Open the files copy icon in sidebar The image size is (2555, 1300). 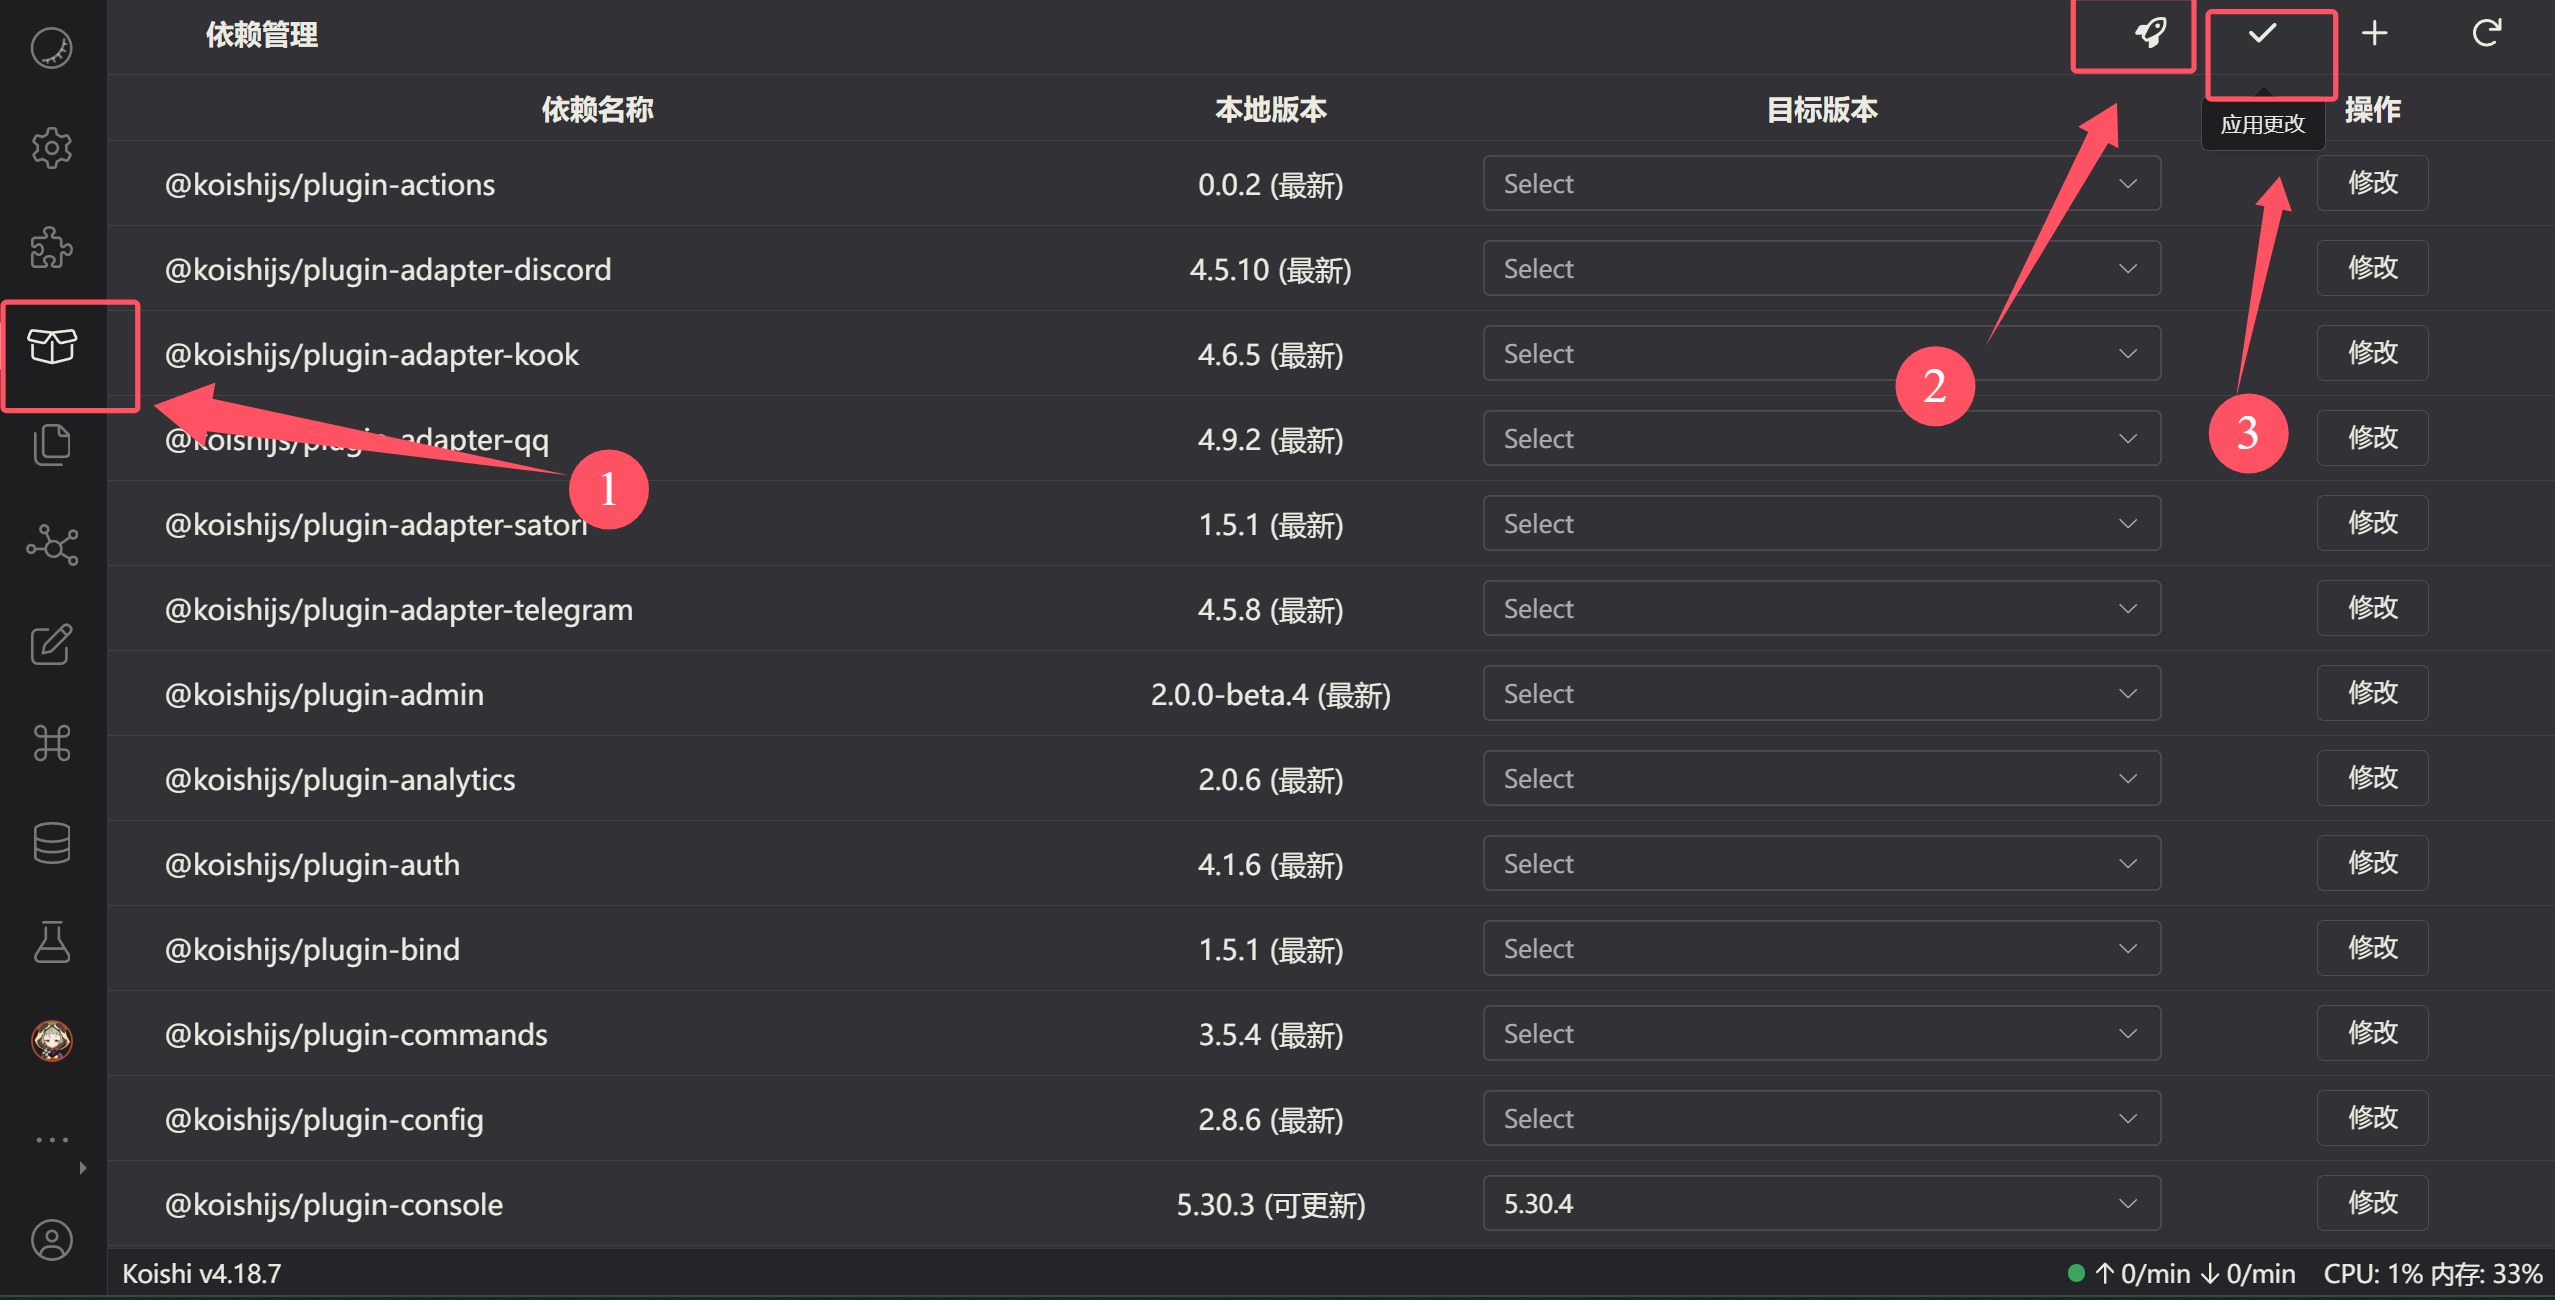point(52,445)
